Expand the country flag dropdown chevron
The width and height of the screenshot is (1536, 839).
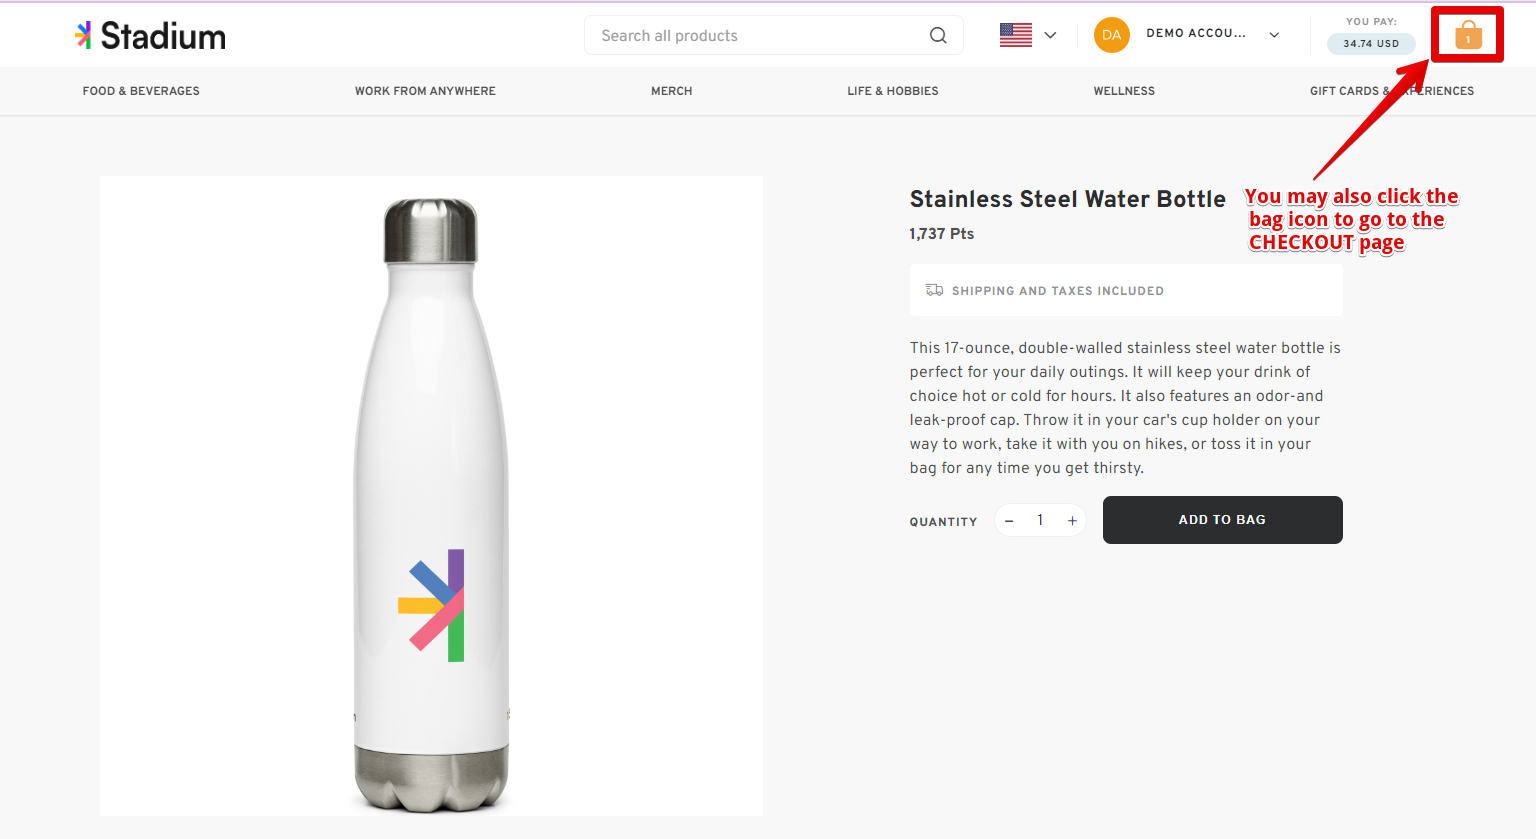click(x=1050, y=35)
